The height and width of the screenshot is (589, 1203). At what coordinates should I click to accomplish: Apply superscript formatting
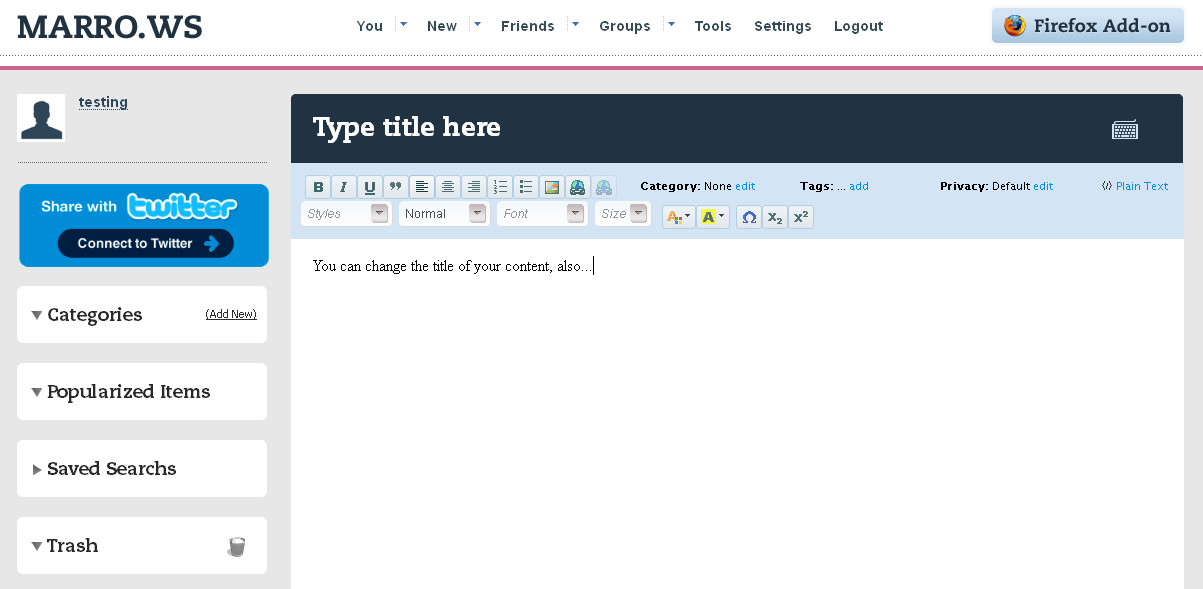(801, 217)
